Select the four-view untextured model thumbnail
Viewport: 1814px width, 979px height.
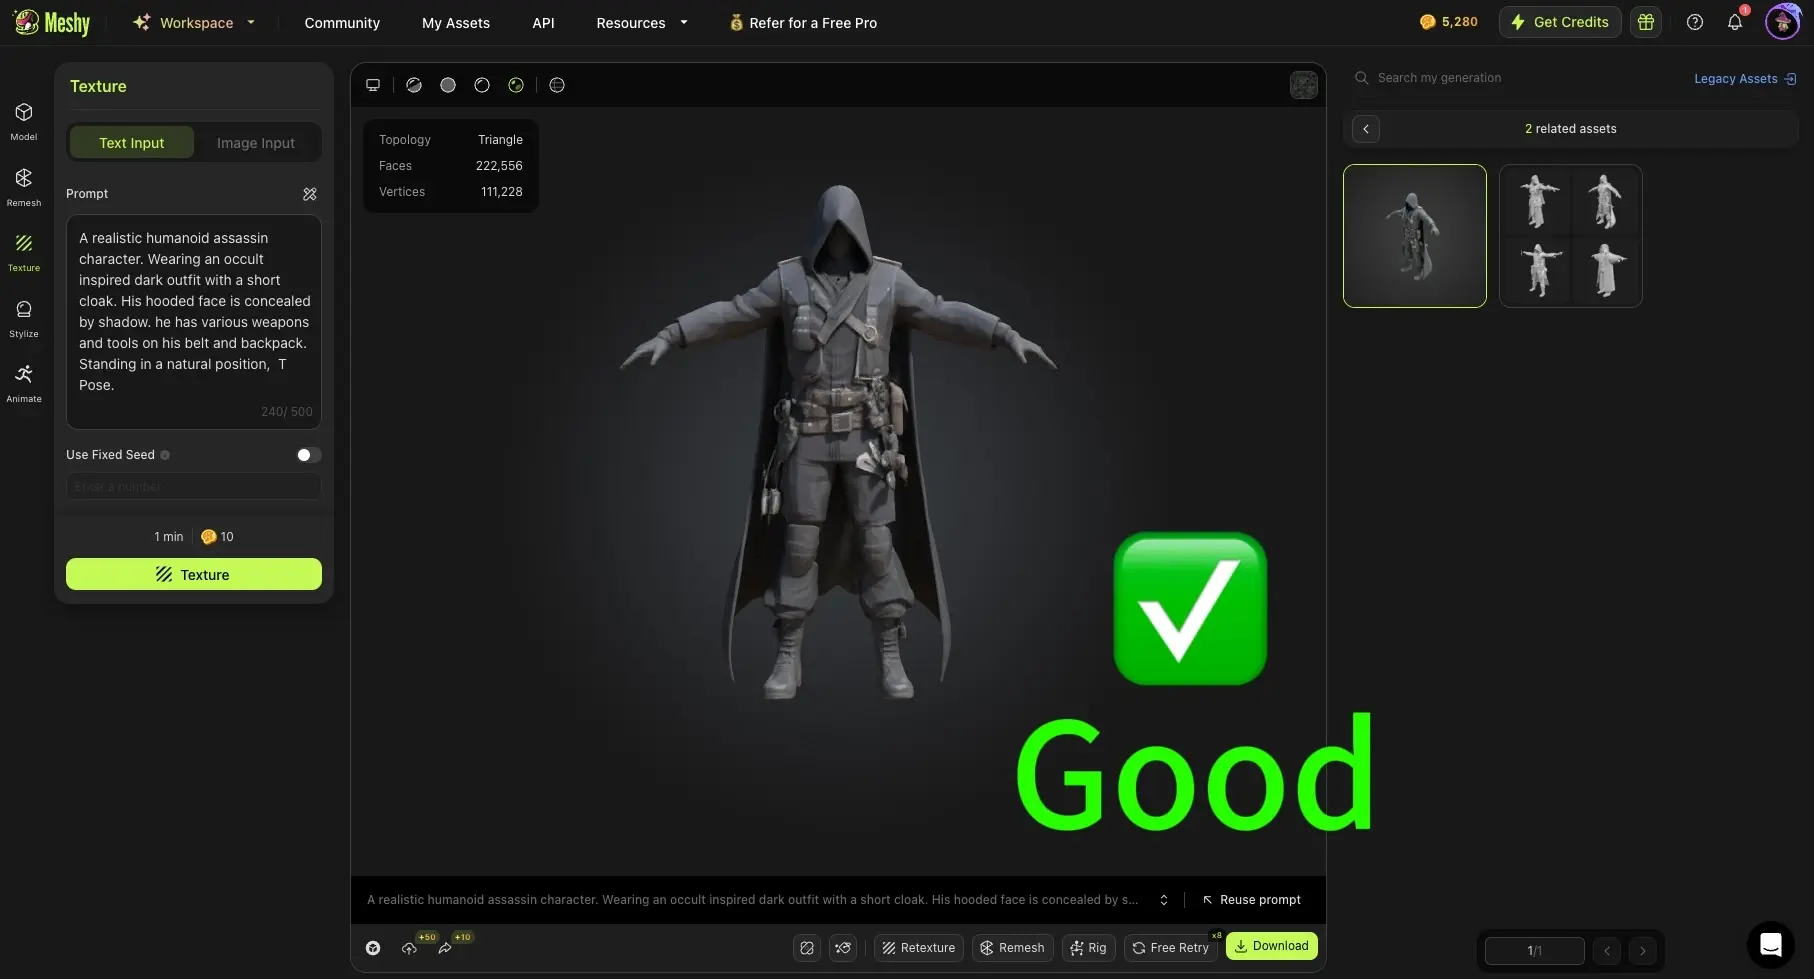coord(1570,236)
